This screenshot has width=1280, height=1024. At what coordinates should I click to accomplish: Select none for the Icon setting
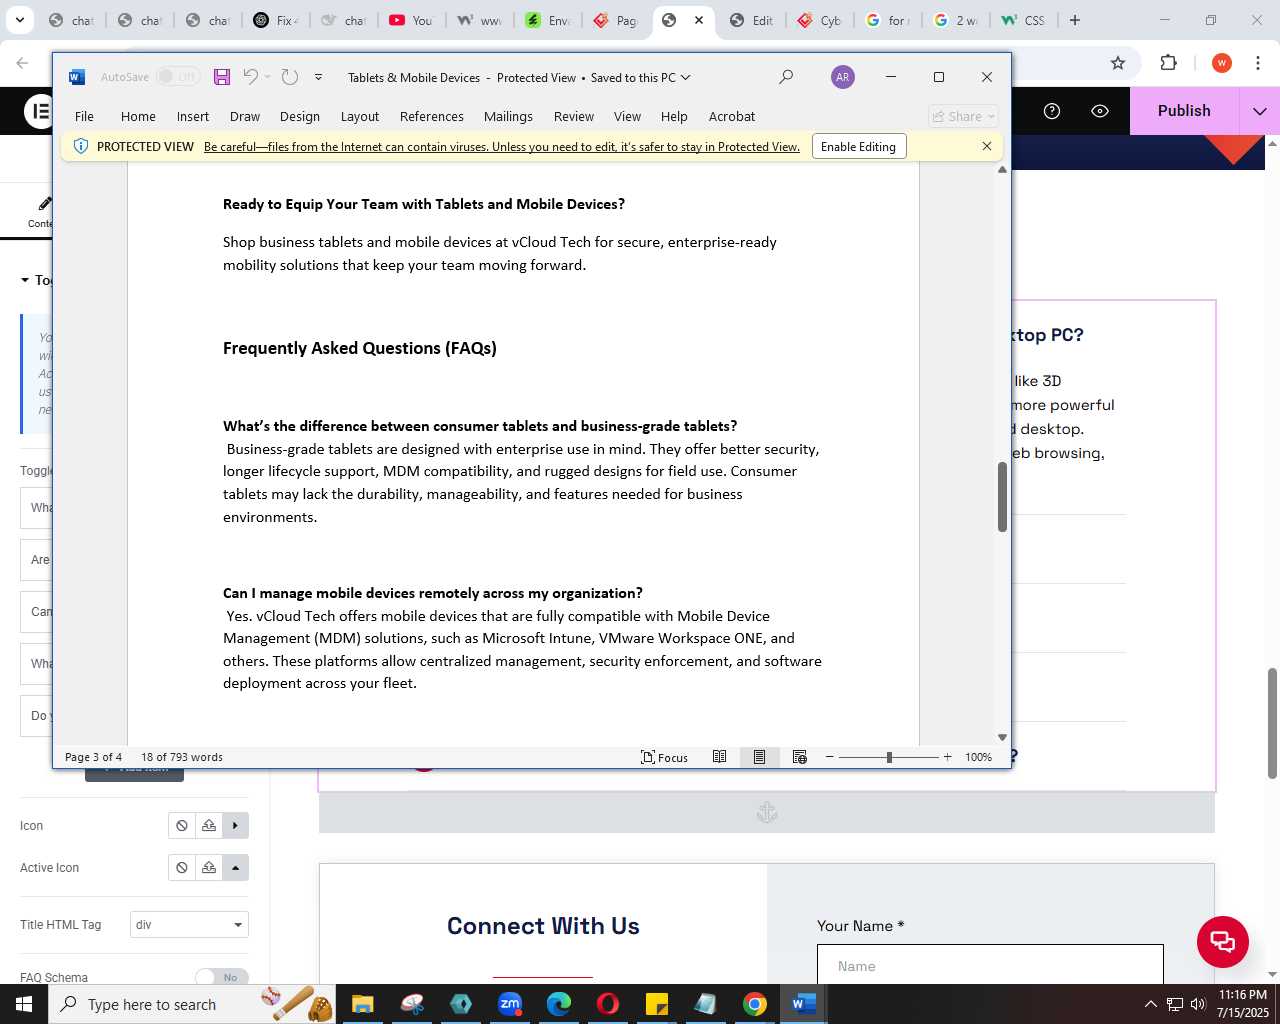(x=182, y=825)
